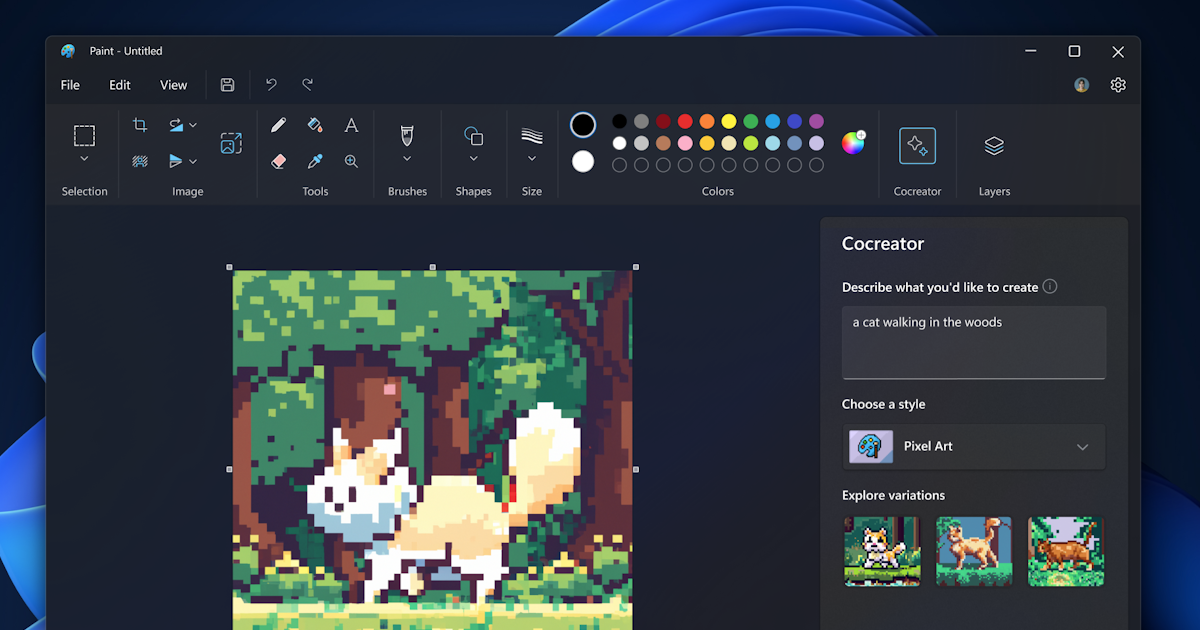
Task: Open the Flip dropdown arrow
Action: point(193,161)
